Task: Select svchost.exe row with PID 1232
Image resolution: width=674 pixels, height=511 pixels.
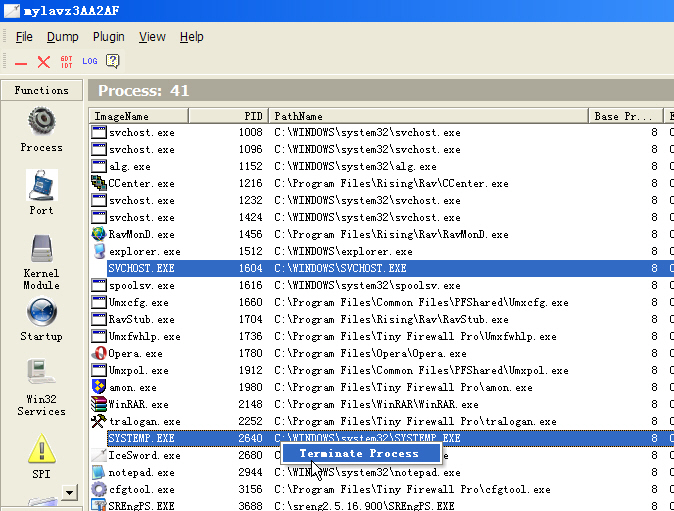Action: (x=382, y=200)
